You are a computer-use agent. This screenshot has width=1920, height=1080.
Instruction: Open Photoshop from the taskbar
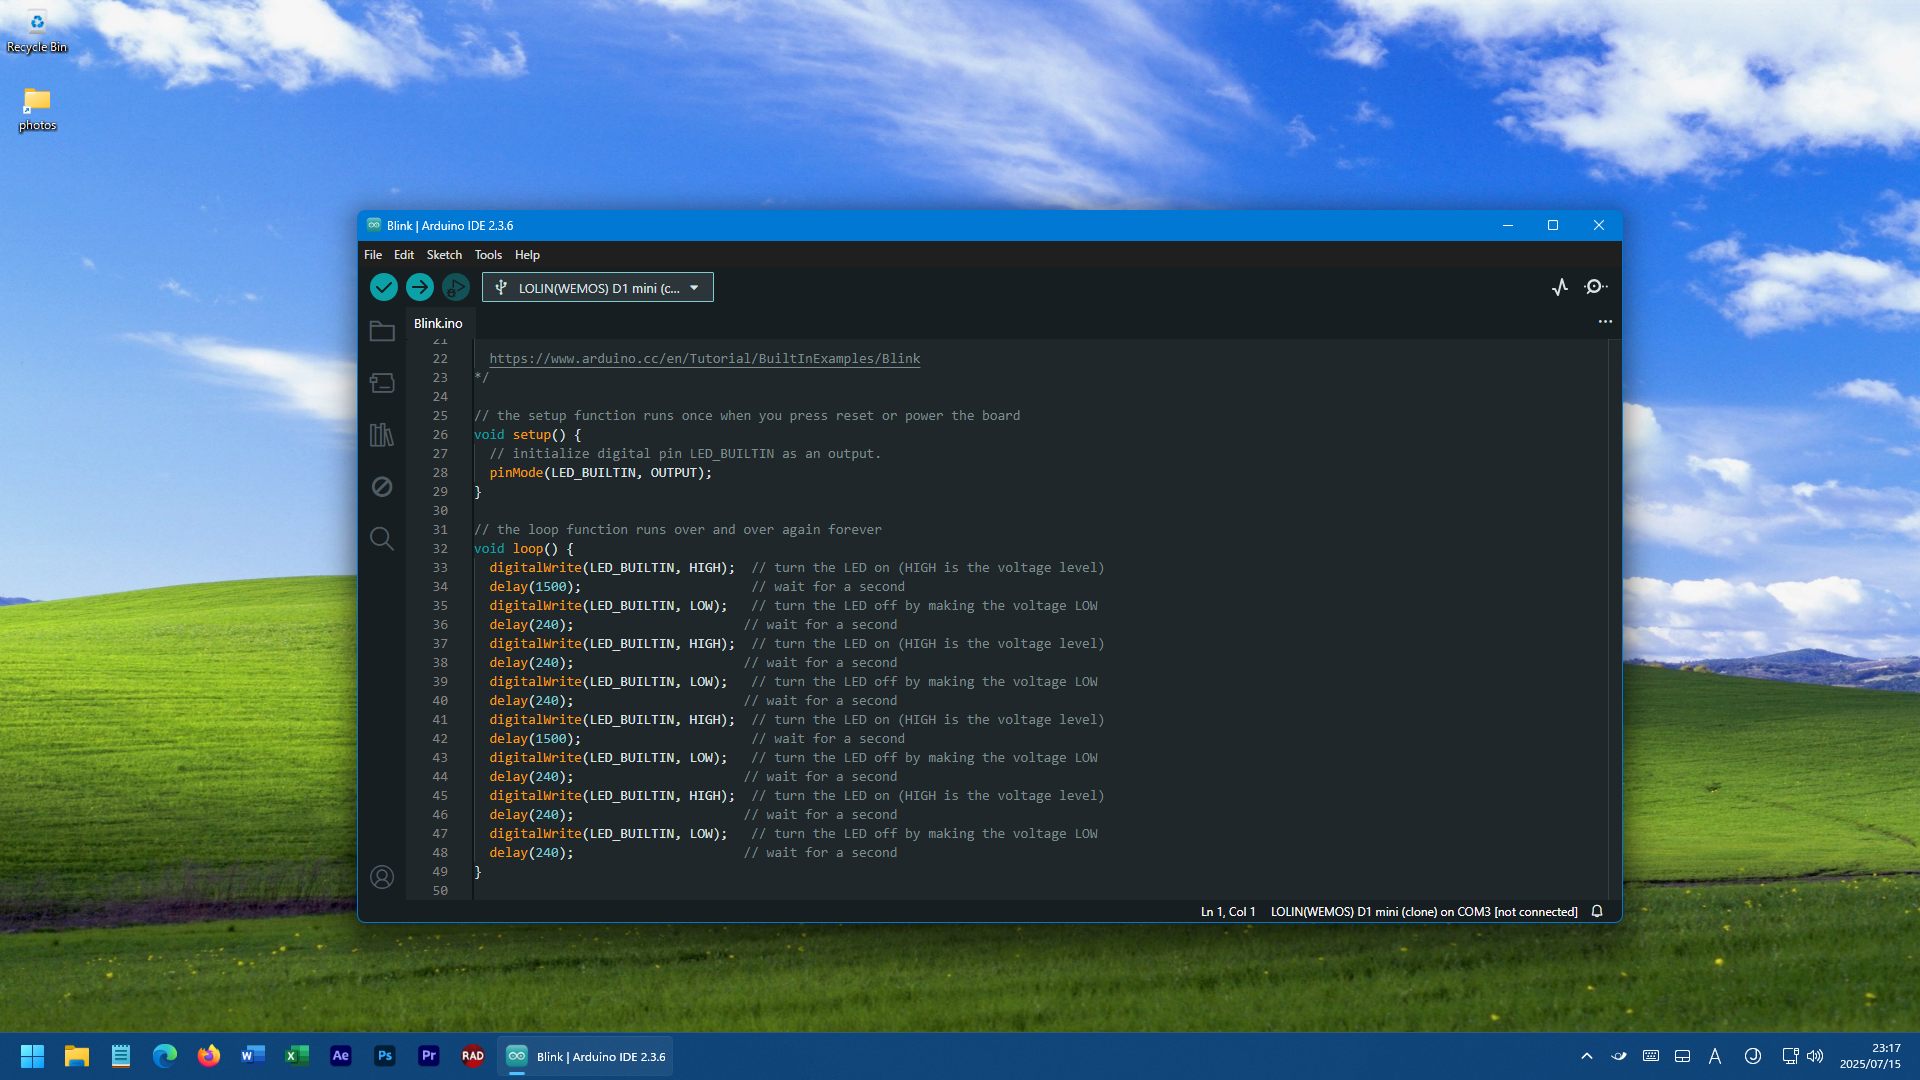pyautogui.click(x=385, y=1056)
